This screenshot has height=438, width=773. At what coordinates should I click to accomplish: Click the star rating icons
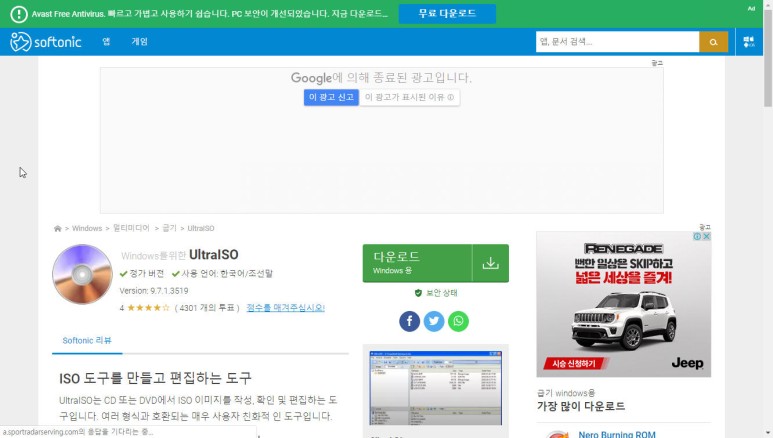tap(148, 308)
